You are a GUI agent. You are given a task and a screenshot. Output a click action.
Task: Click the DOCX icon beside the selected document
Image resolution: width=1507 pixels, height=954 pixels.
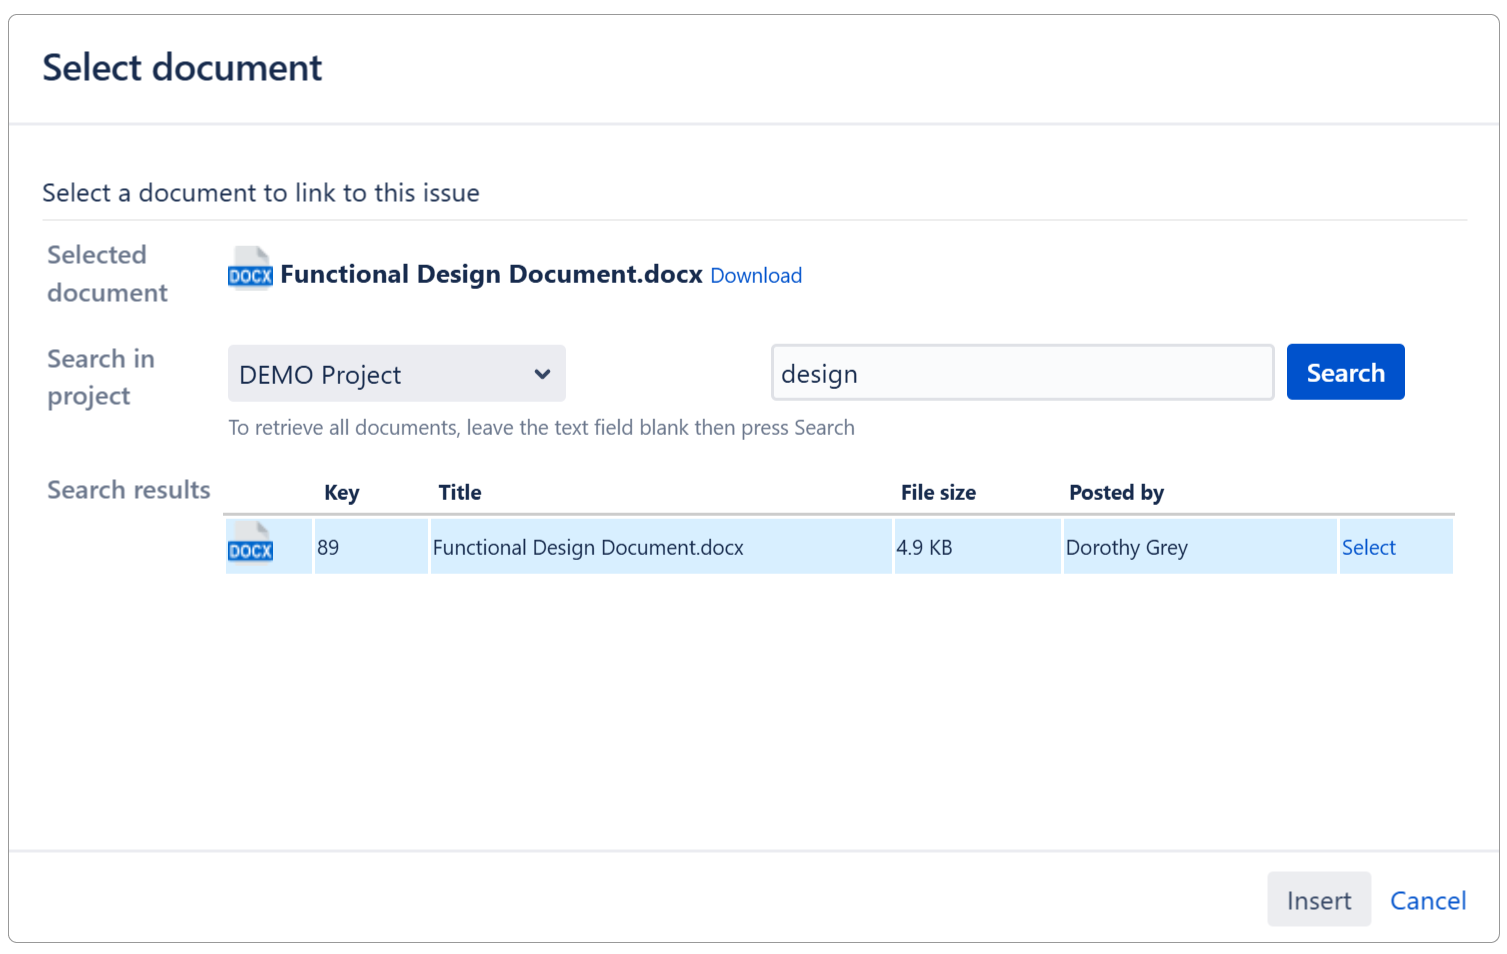249,269
